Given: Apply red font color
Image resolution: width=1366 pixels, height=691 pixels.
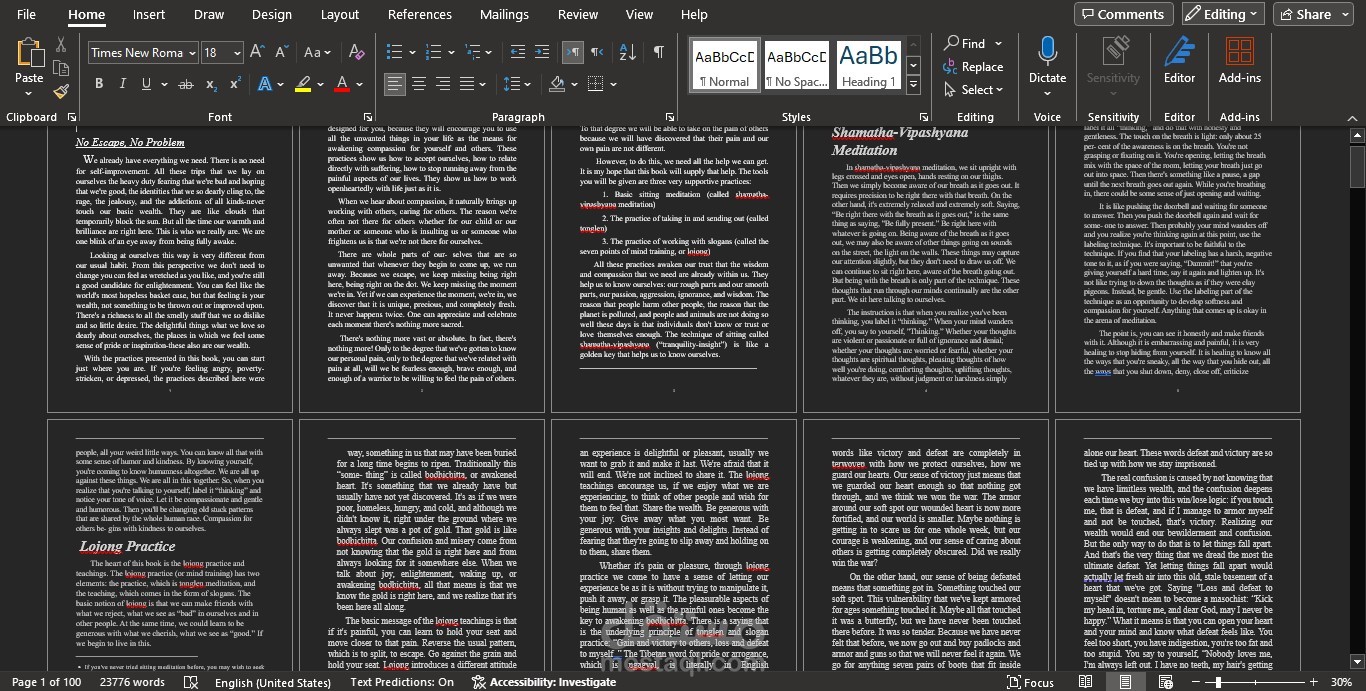Looking at the screenshot, I should [x=342, y=84].
